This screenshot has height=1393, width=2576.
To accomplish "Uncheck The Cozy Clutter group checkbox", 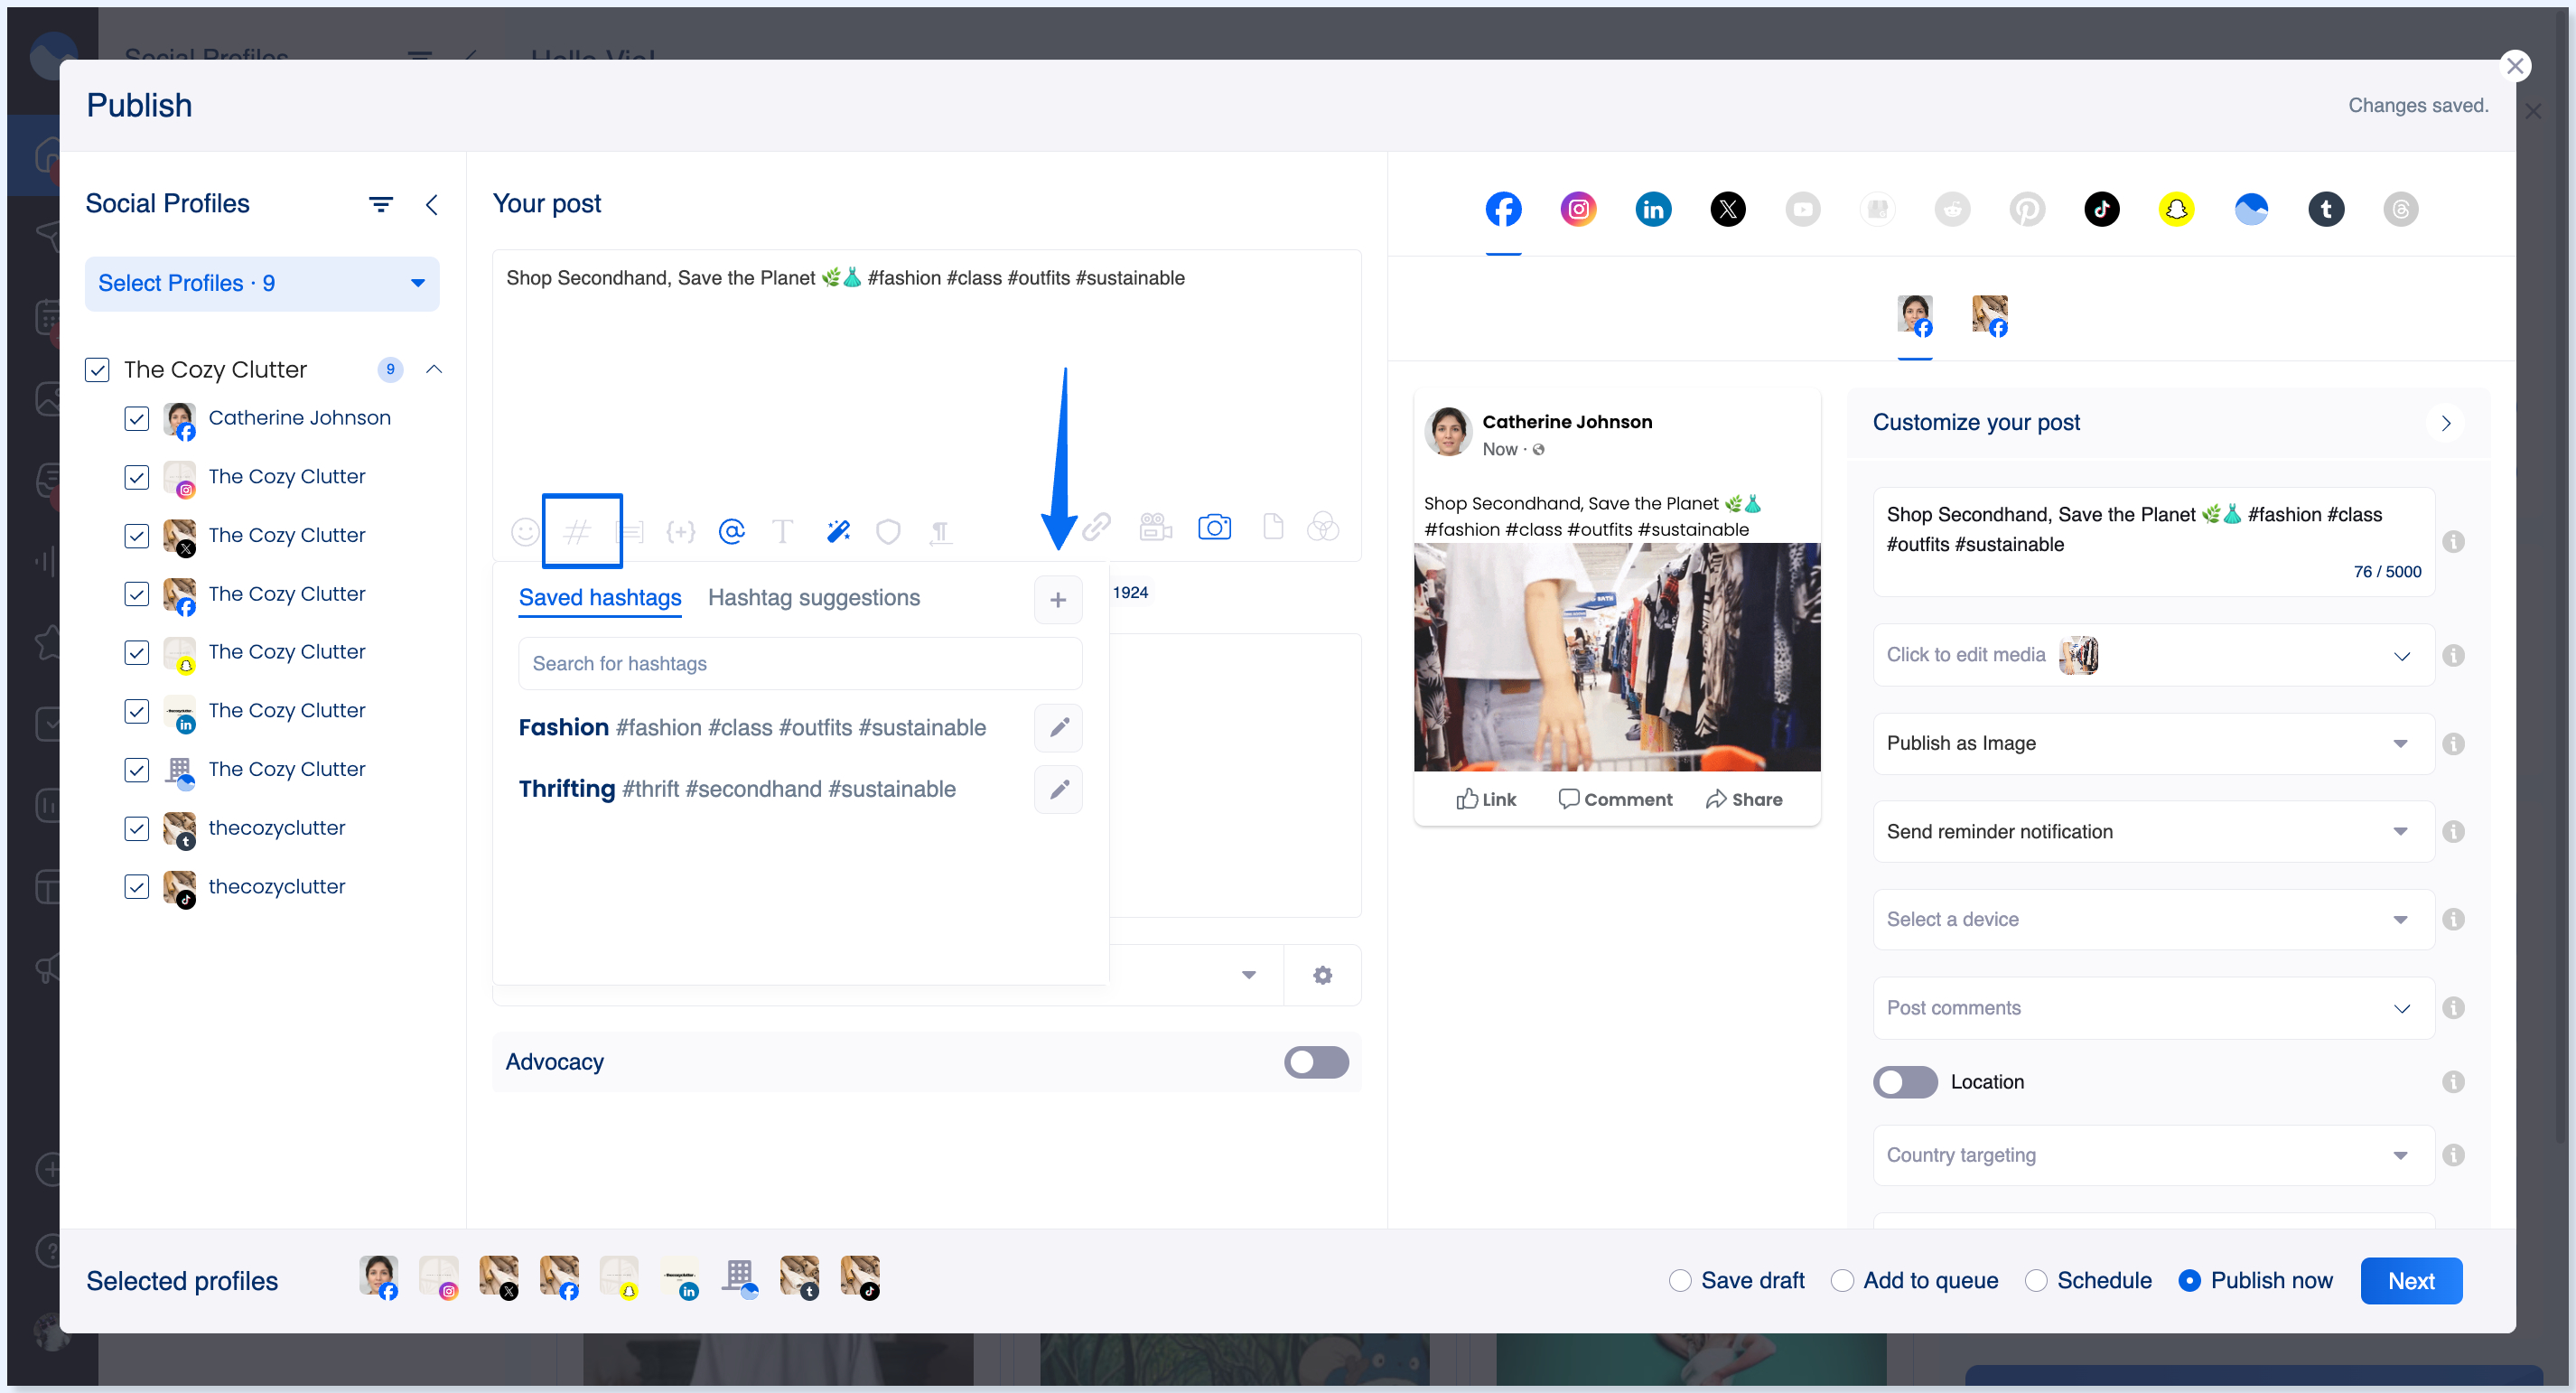I will click(x=97, y=370).
